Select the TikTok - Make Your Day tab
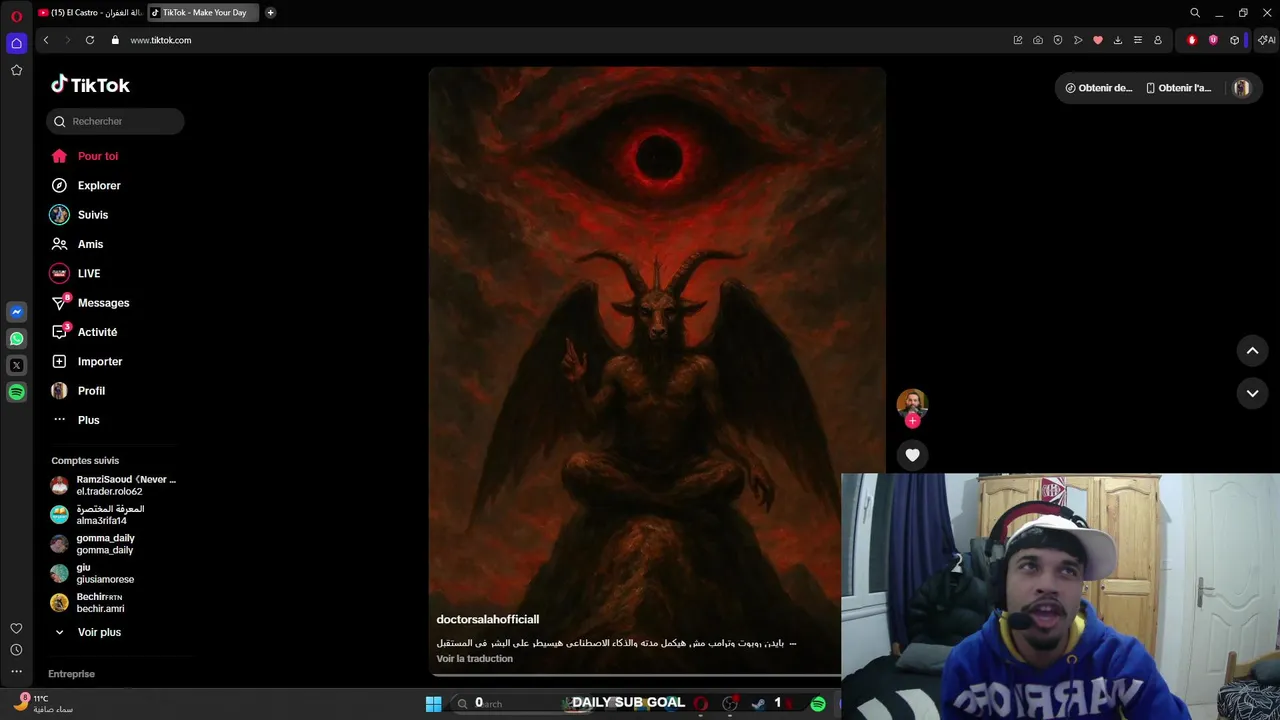The height and width of the screenshot is (720, 1280). (203, 13)
